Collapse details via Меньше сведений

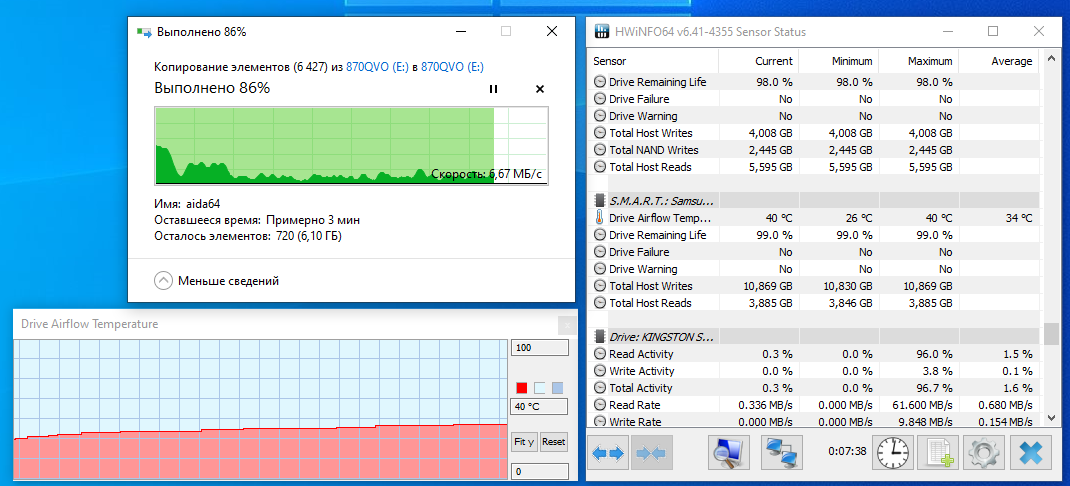(217, 281)
